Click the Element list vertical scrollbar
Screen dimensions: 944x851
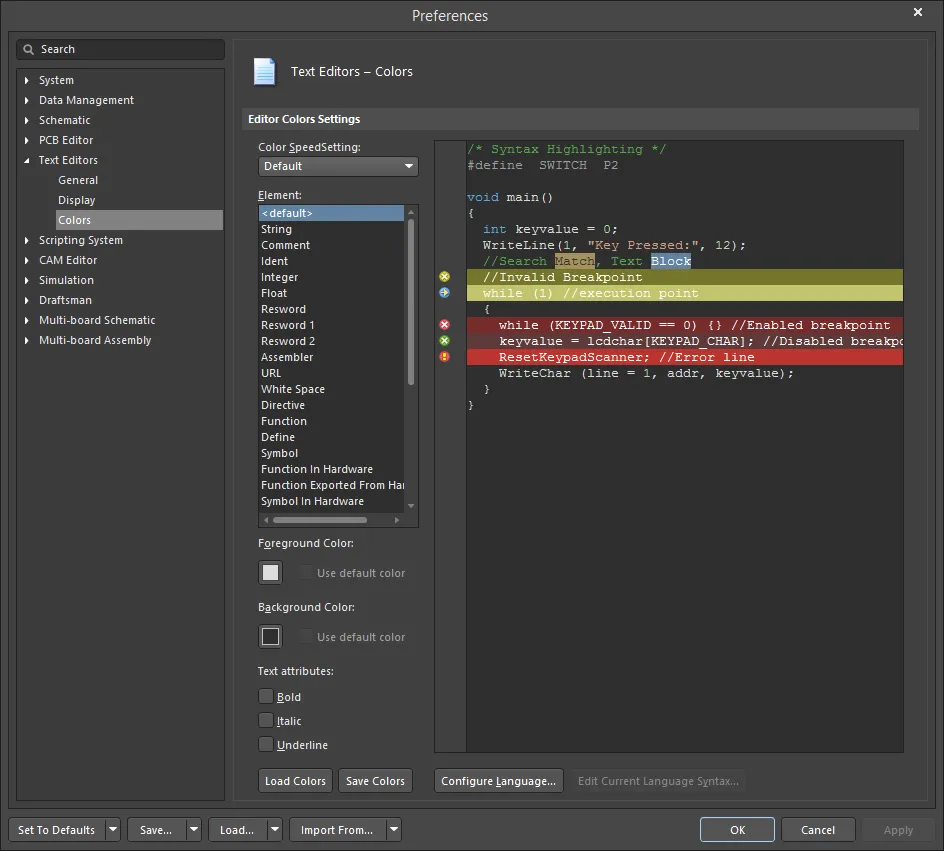click(411, 301)
